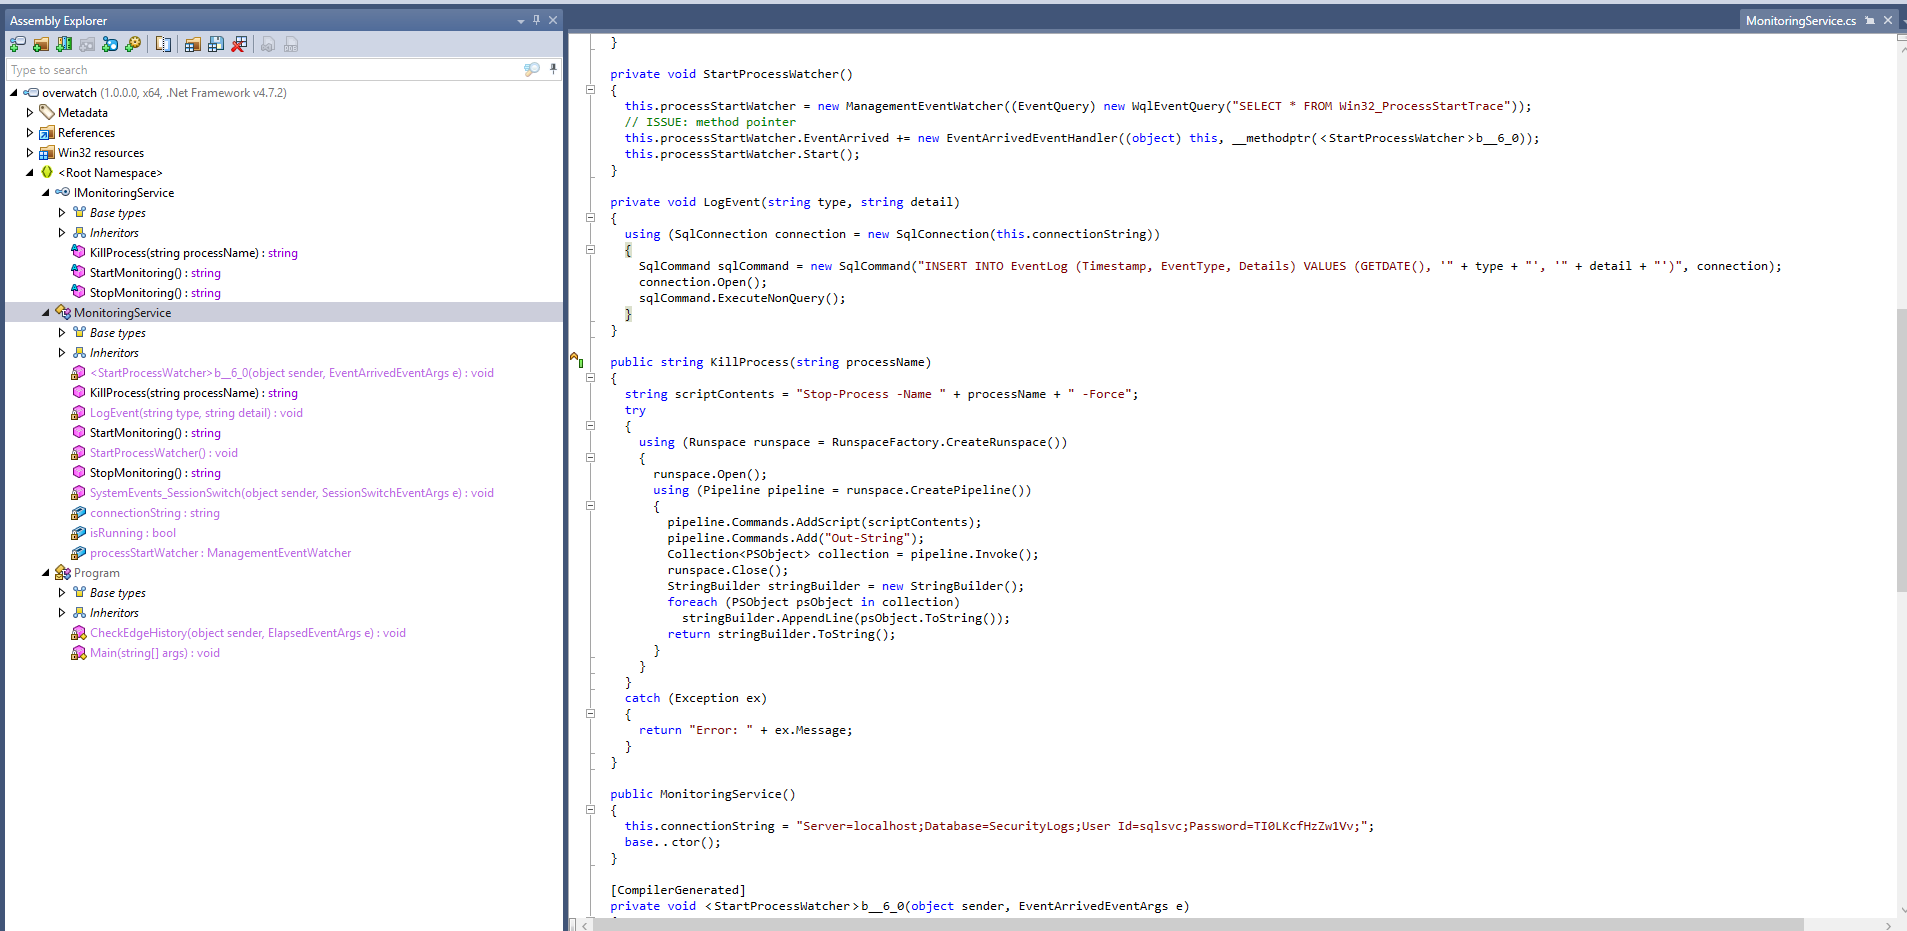Select processStartWatcher field in tree
1907x931 pixels.
pyautogui.click(x=221, y=553)
